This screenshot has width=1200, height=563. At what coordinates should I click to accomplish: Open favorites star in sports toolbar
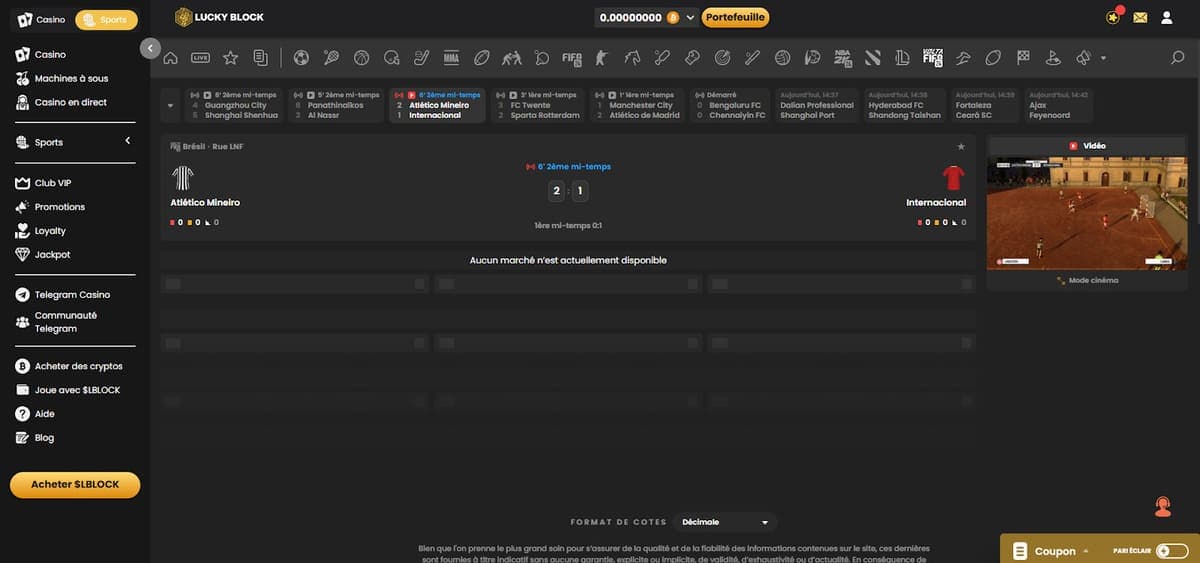tap(230, 58)
